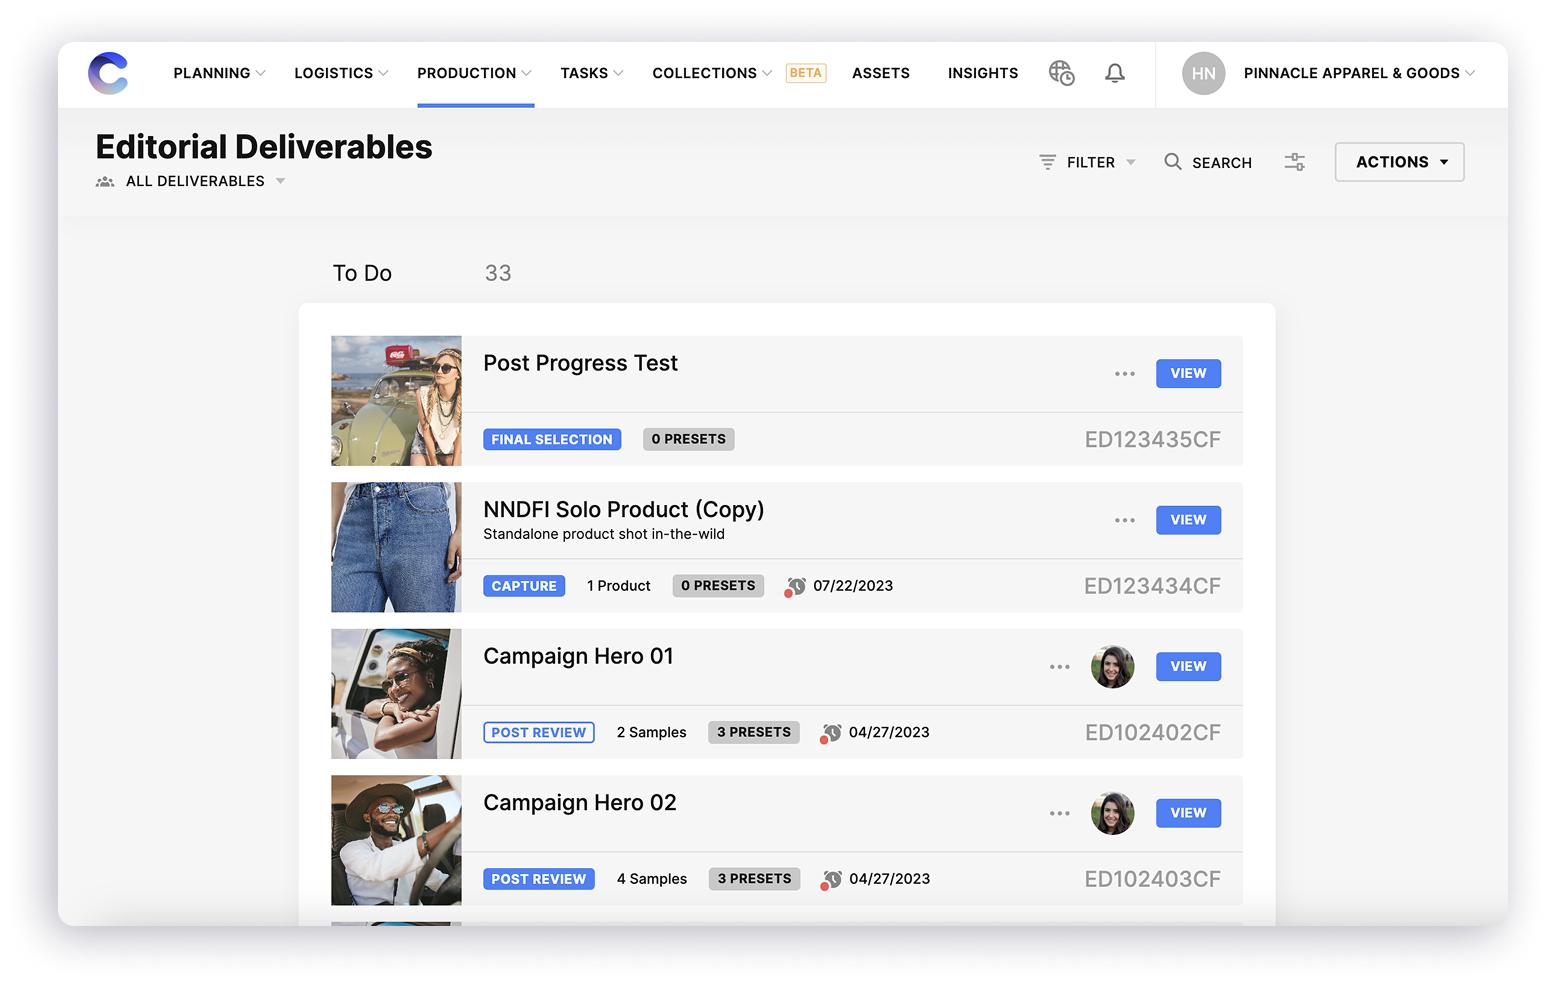This screenshot has height=984, width=1550.
Task: Go to the Assets tab
Action: (881, 73)
